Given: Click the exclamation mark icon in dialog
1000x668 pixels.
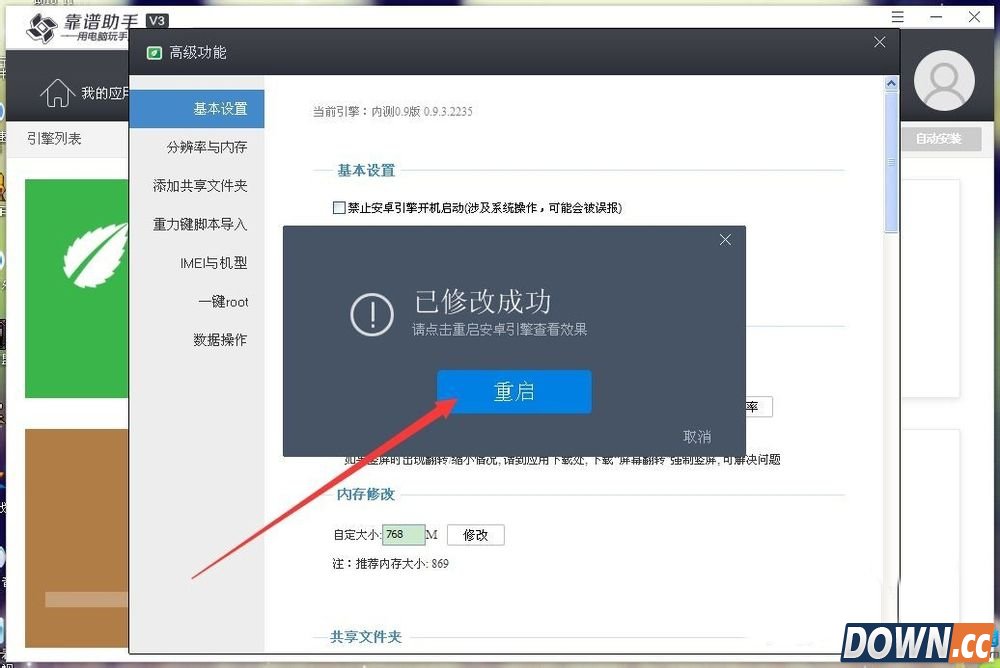Looking at the screenshot, I should tap(371, 315).
